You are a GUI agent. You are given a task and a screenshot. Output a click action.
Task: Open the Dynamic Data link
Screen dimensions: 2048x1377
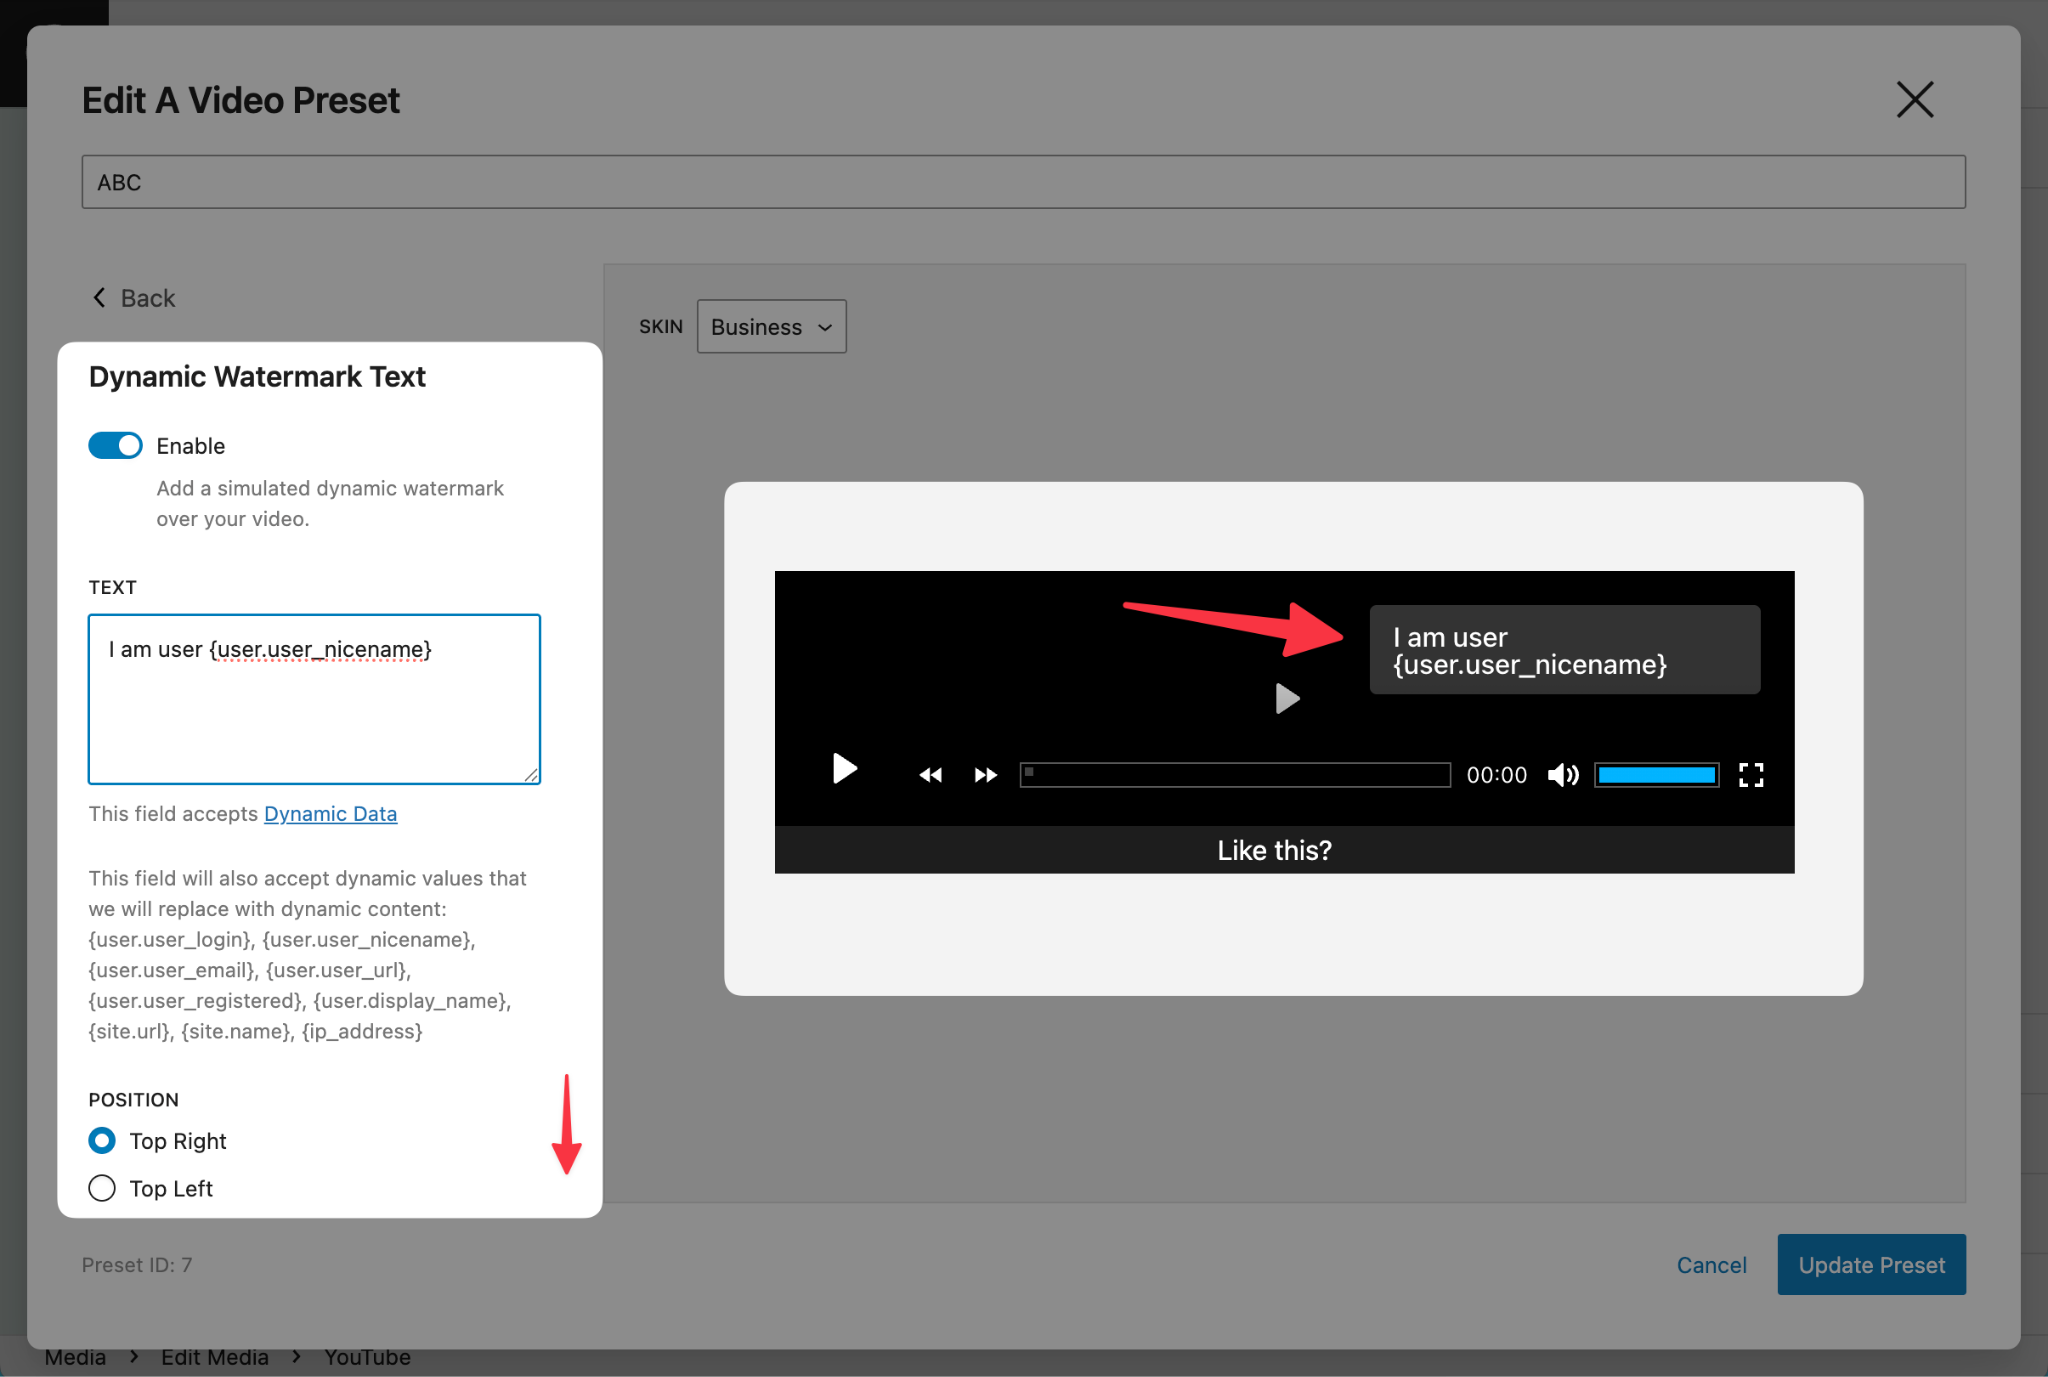[330, 813]
